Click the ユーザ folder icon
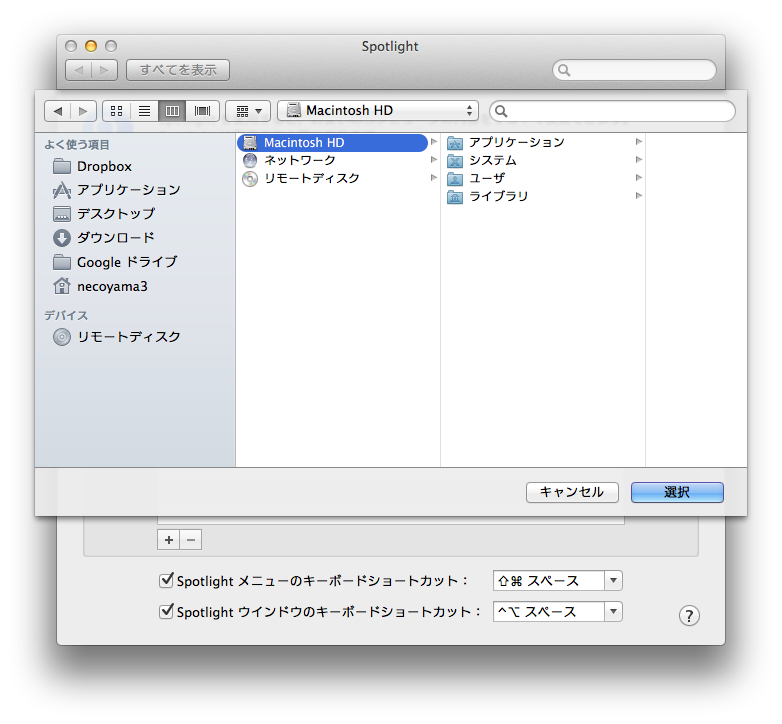 [x=455, y=179]
